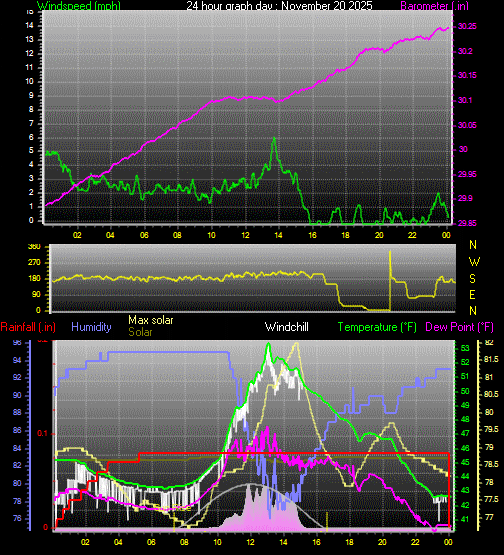
Task: Click the Rainfall (.in) legend label
Action: click(28, 327)
